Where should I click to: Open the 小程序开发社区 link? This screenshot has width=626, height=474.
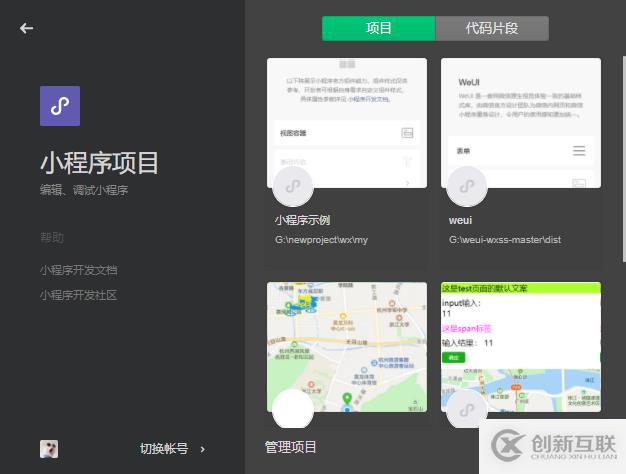point(79,295)
